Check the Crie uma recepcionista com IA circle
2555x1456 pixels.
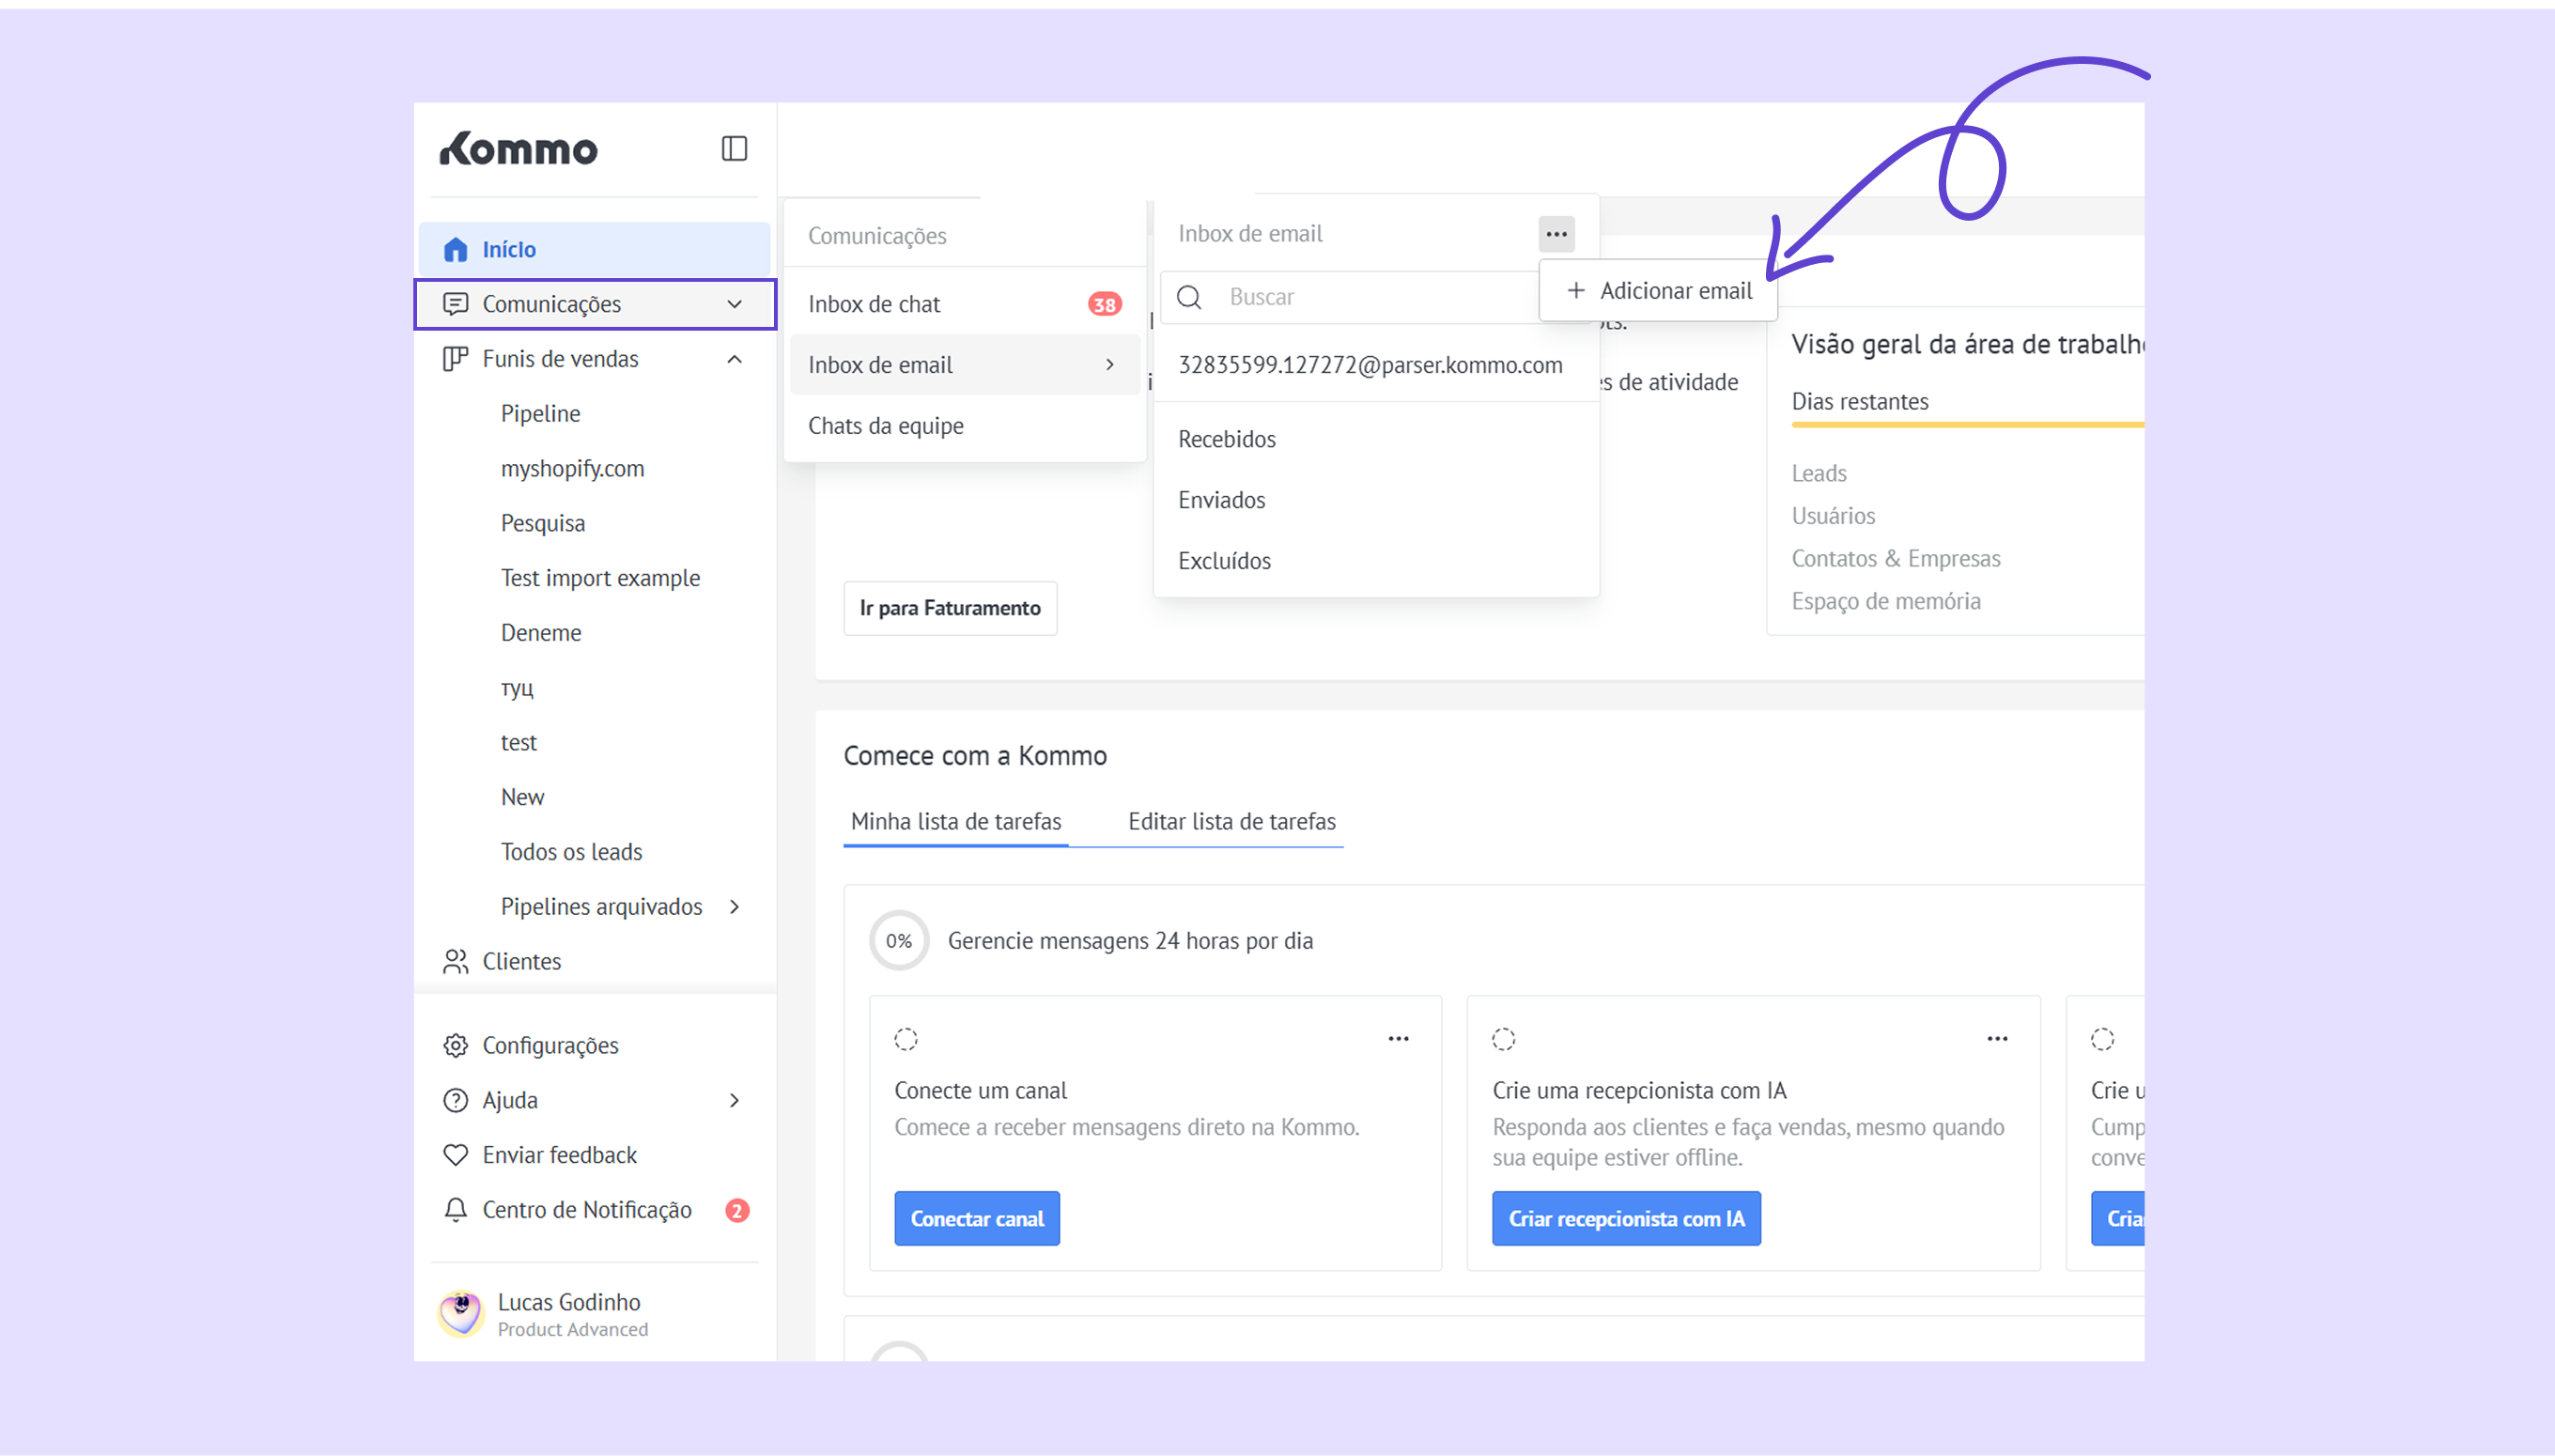(1503, 1039)
